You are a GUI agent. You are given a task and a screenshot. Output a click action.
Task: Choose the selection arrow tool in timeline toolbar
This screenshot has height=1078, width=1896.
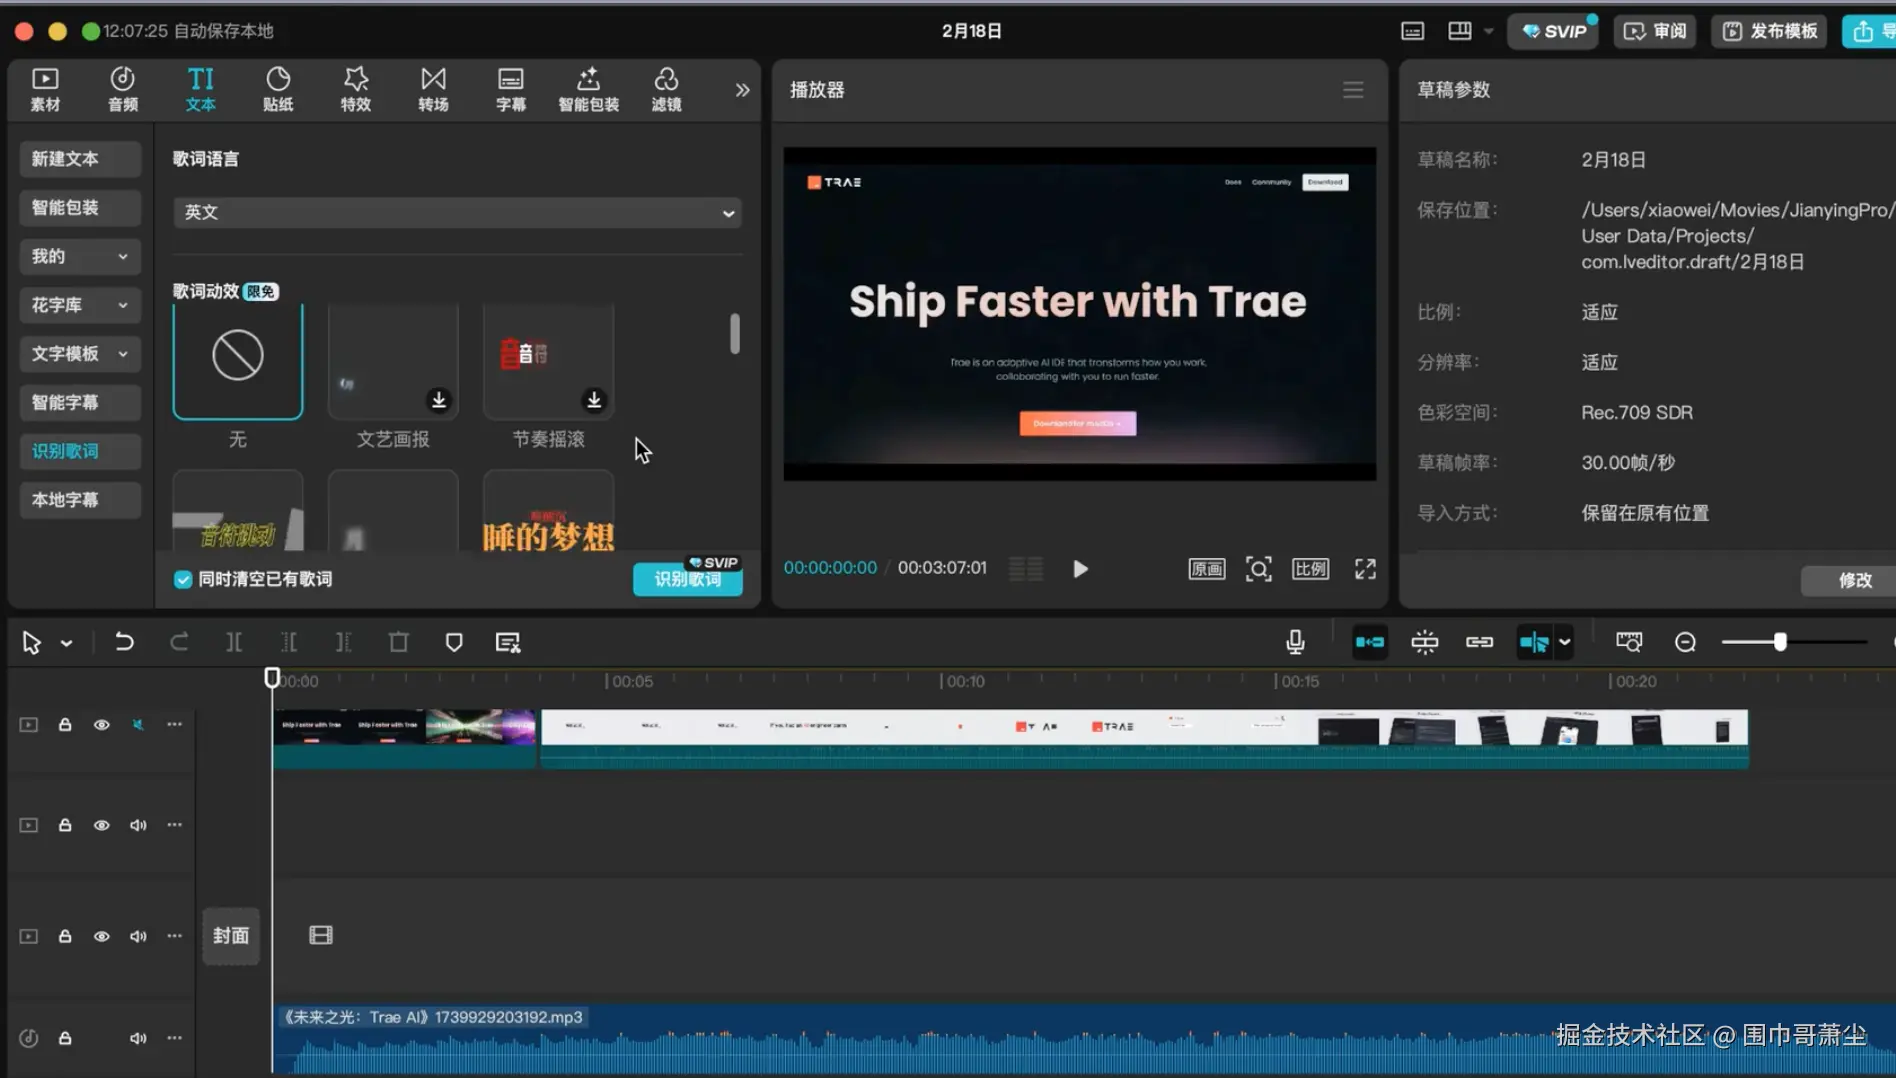(32, 643)
